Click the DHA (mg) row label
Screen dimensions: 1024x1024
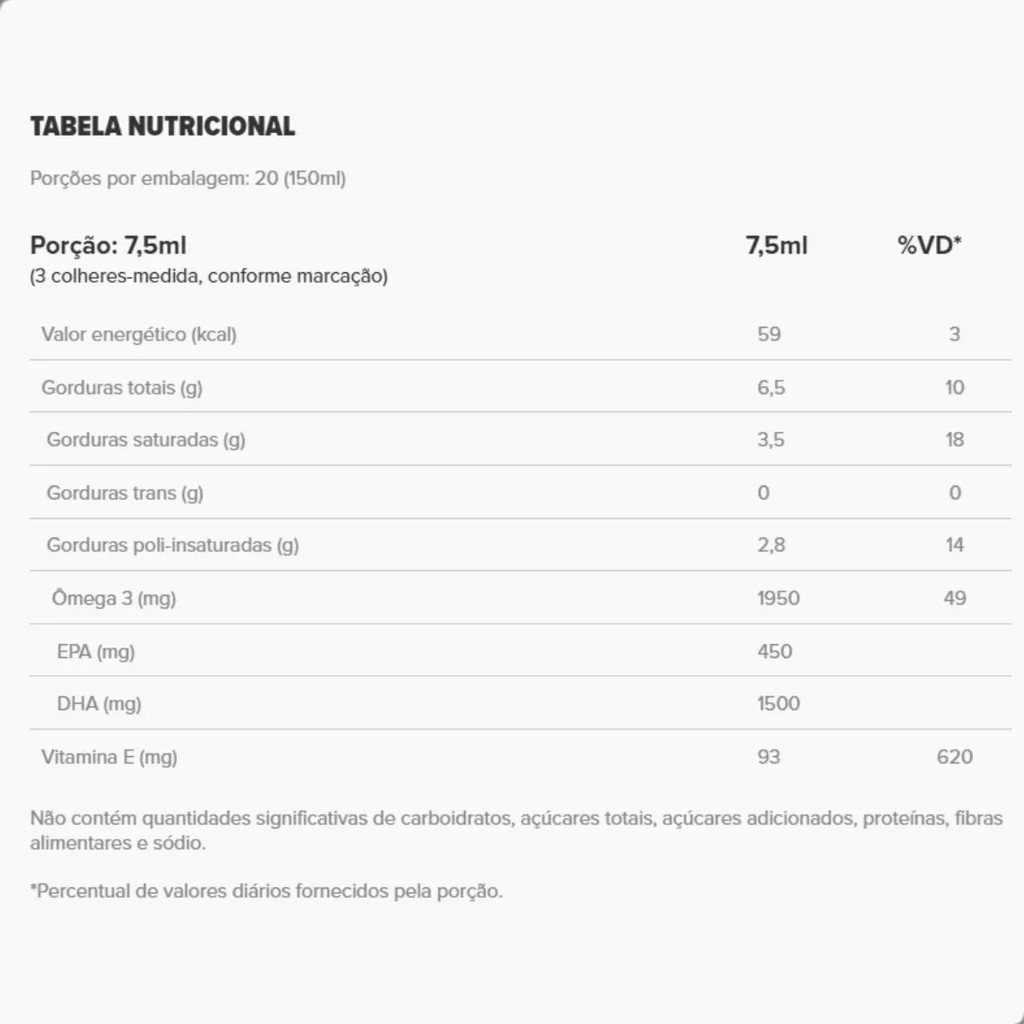coord(99,704)
